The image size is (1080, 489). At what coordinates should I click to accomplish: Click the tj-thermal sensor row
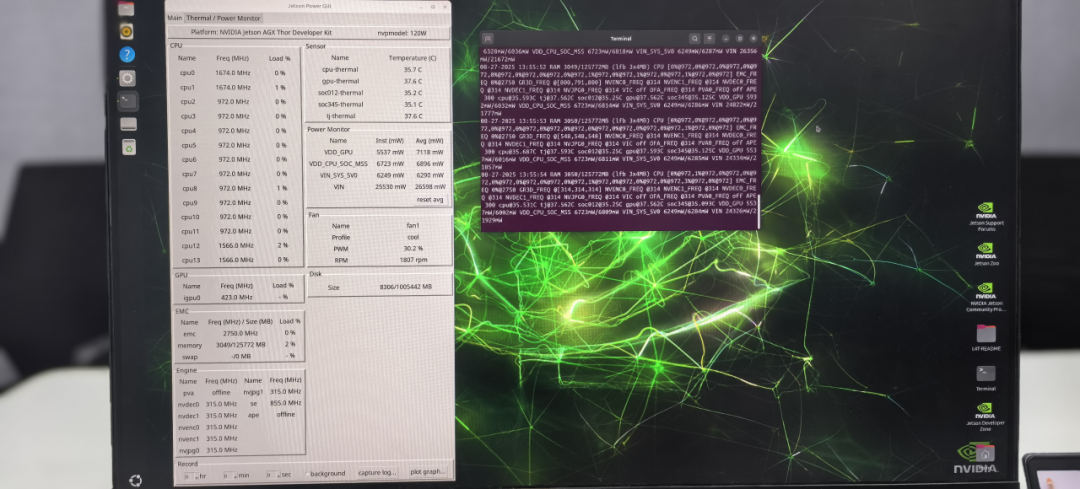click(378, 116)
